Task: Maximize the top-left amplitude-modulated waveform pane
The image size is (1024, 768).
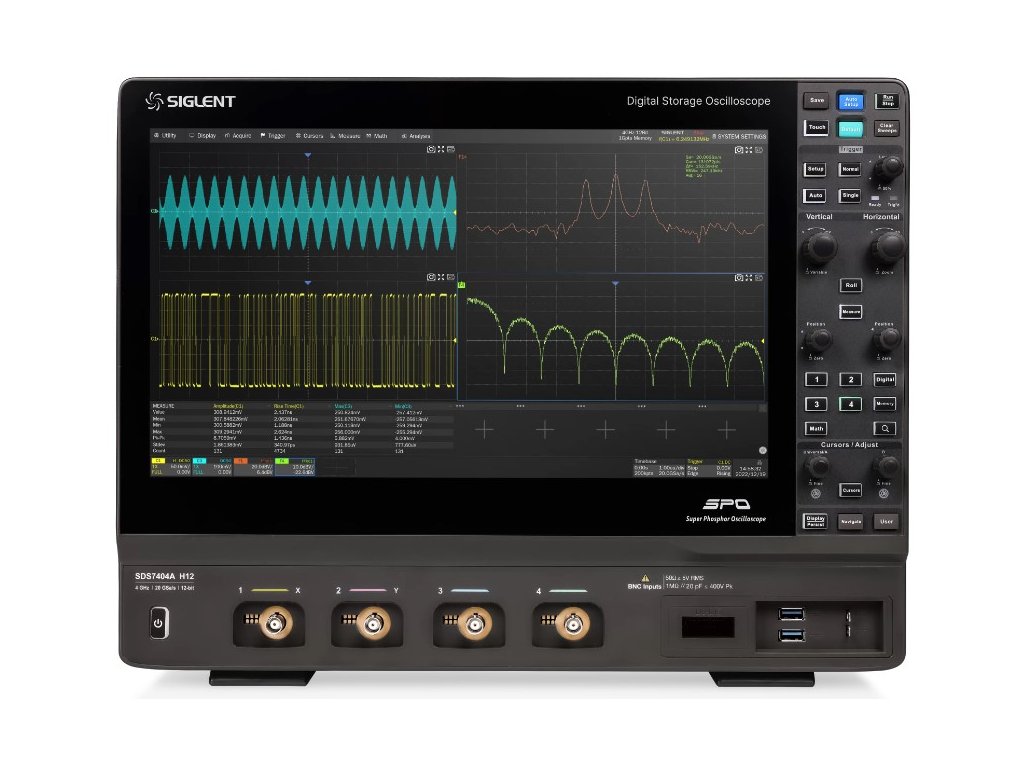Action: (441, 150)
